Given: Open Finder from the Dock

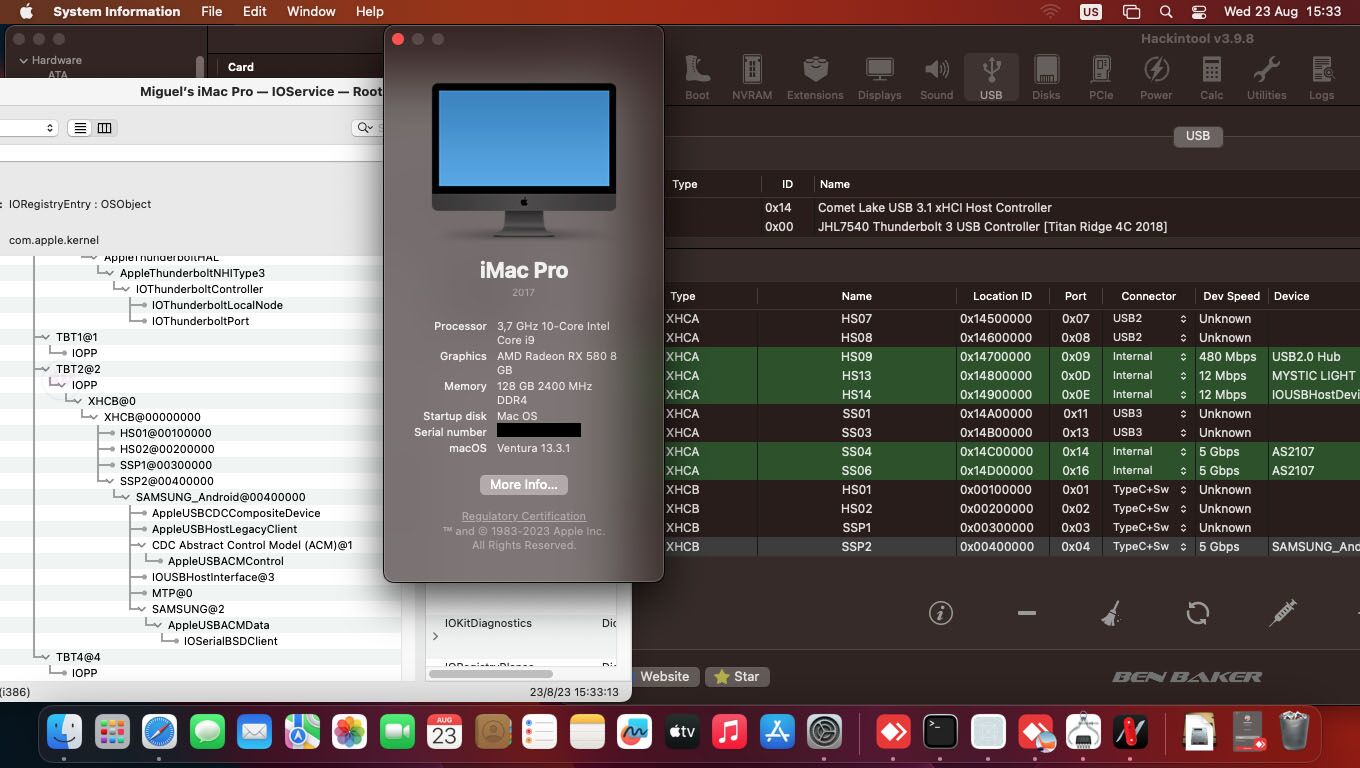Looking at the screenshot, I should 65,732.
